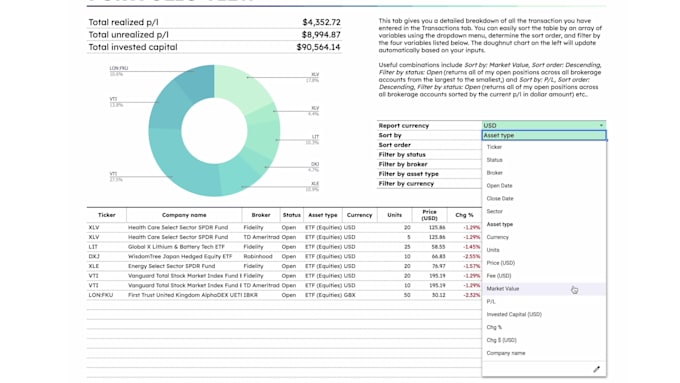Open the Report currency USD dropdown arrow

point(601,125)
